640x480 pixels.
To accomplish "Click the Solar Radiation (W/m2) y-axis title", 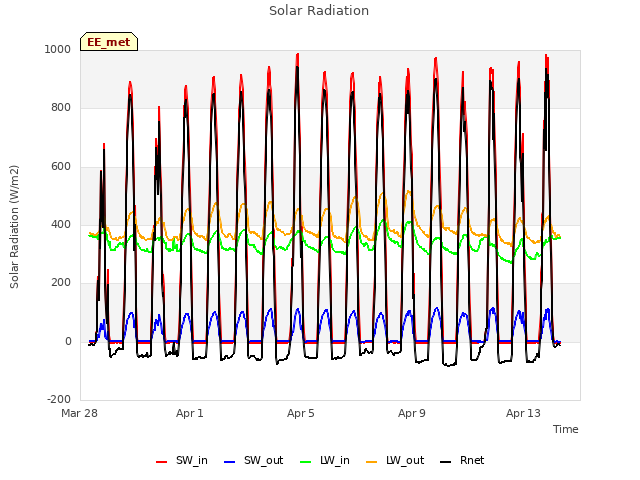I will pos(14,227).
